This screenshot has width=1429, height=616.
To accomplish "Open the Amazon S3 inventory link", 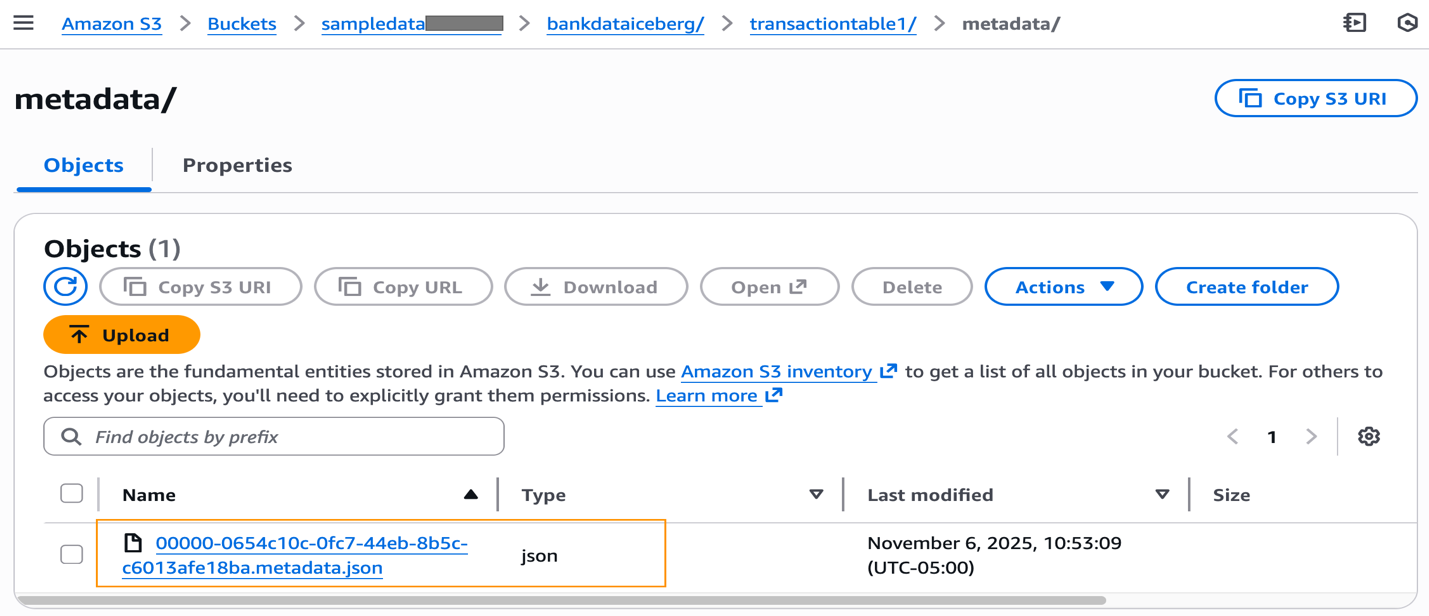I will 780,371.
